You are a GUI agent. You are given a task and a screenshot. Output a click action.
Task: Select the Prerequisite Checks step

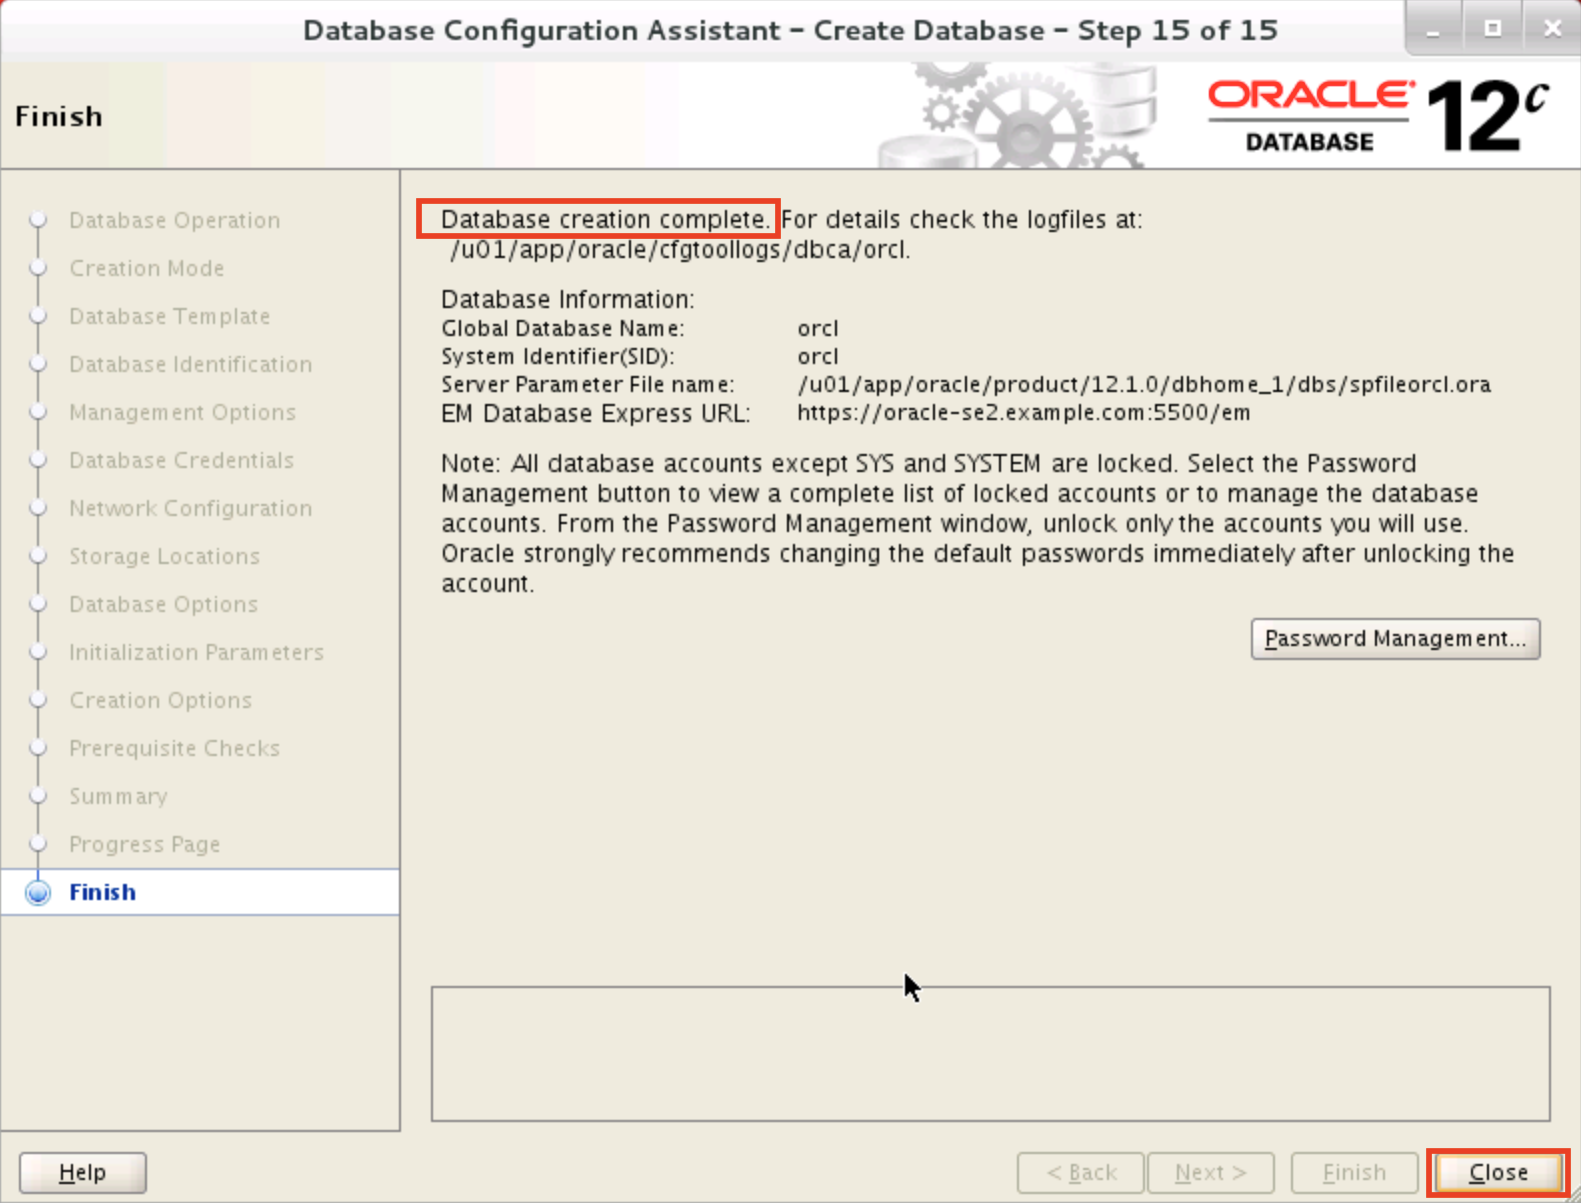tap(175, 748)
